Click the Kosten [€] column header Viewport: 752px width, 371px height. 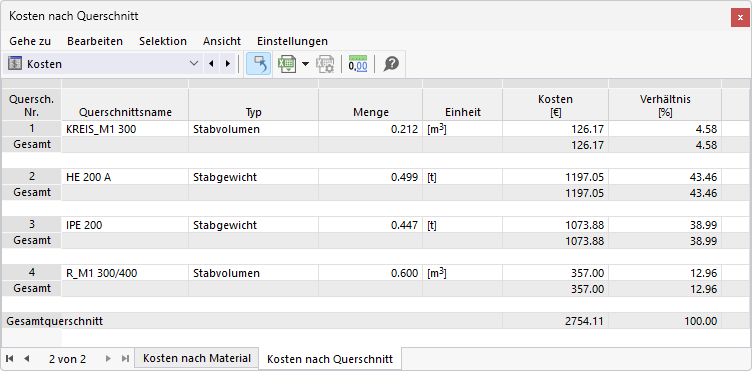pyautogui.click(x=555, y=104)
